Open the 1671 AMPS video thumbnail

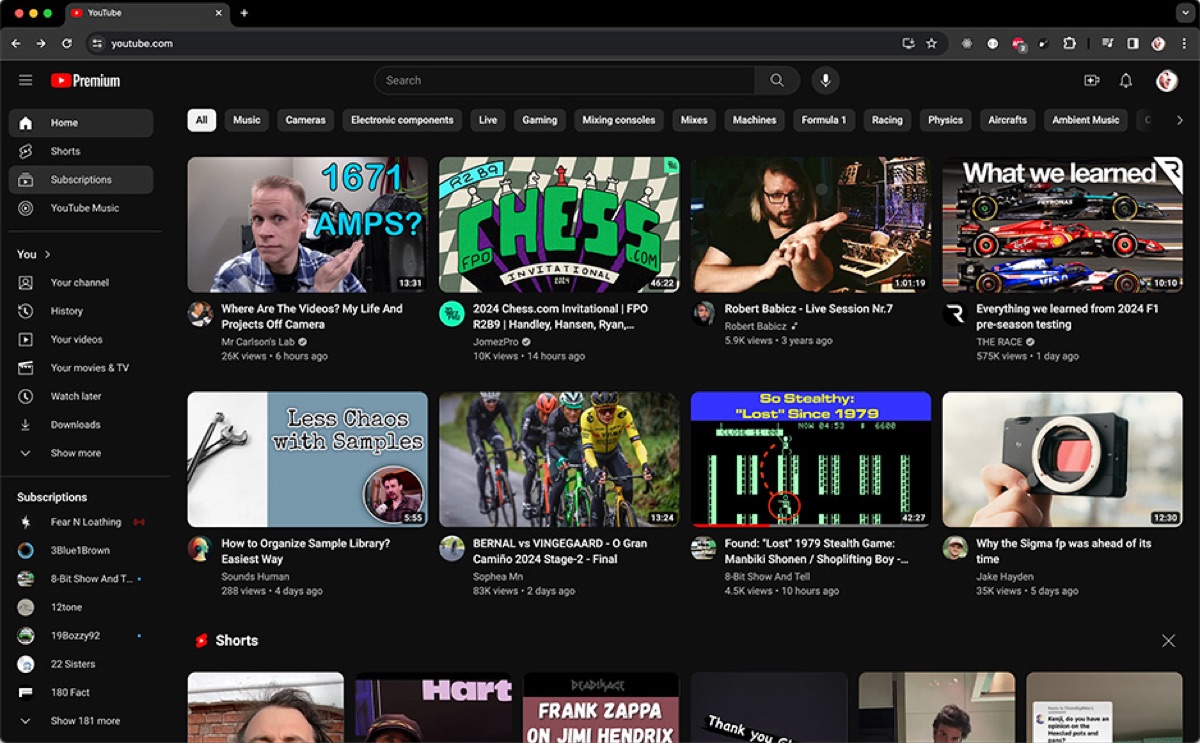307,224
